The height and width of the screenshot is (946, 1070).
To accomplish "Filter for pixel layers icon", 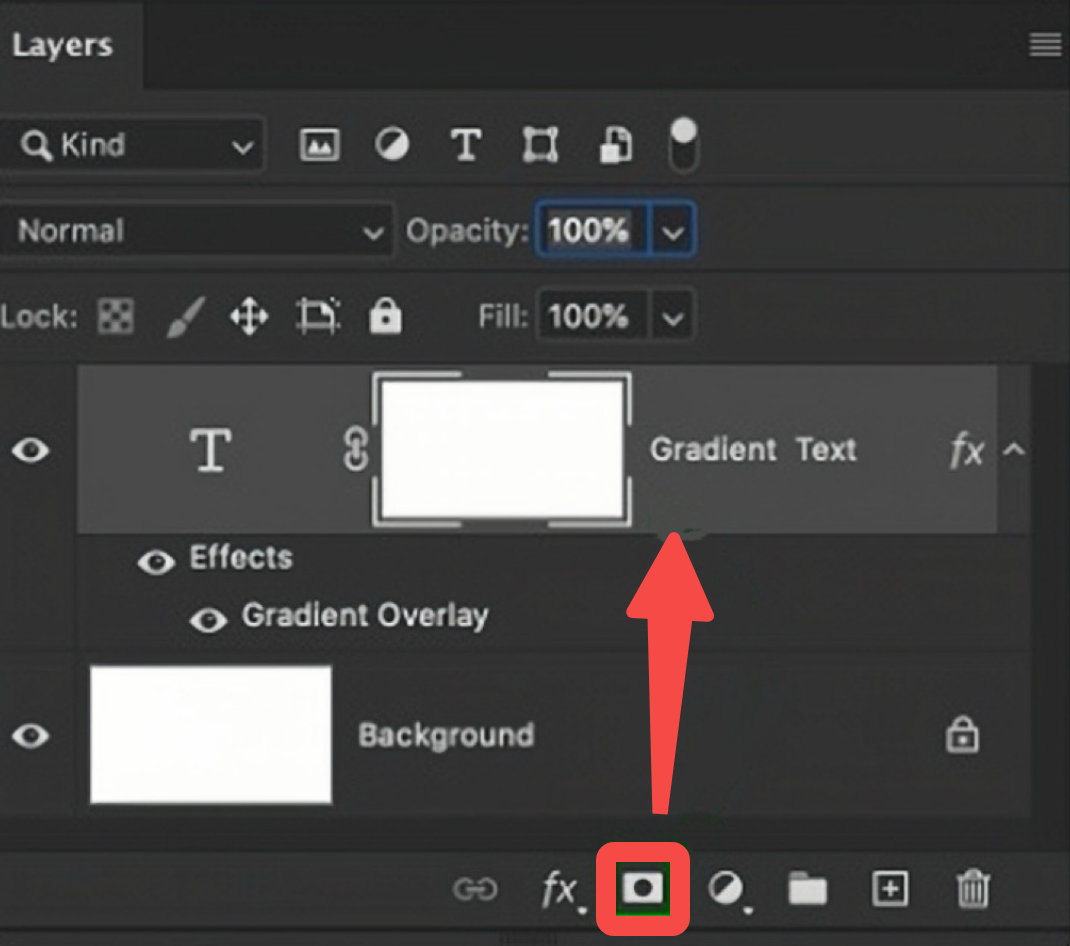I will [x=318, y=144].
